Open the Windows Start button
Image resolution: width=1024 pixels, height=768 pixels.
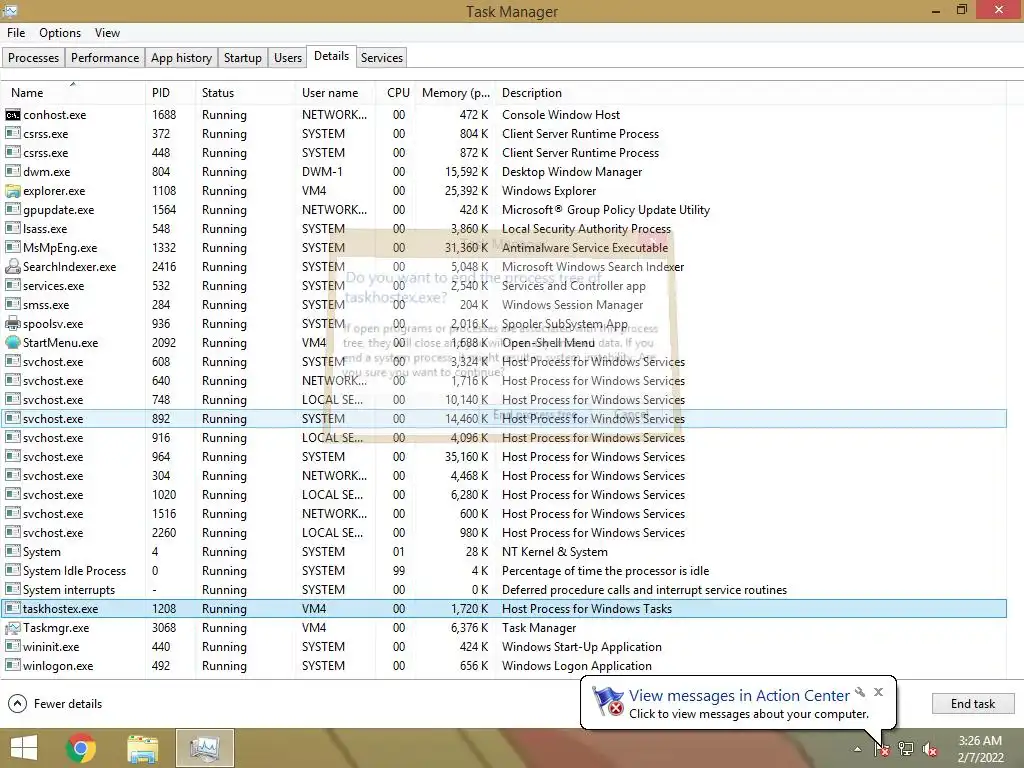pos(24,748)
